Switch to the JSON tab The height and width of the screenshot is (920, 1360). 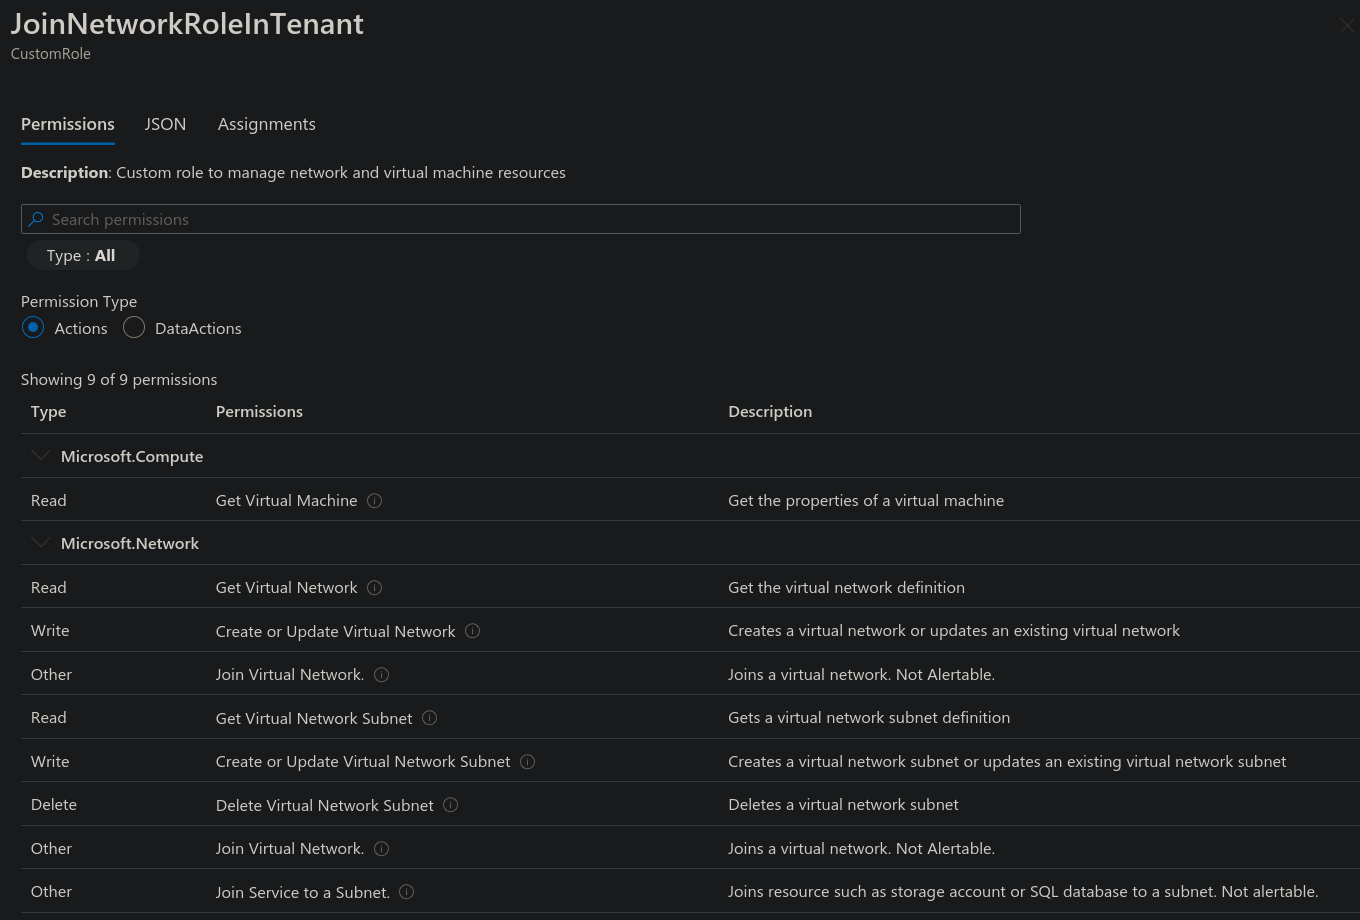click(x=165, y=124)
